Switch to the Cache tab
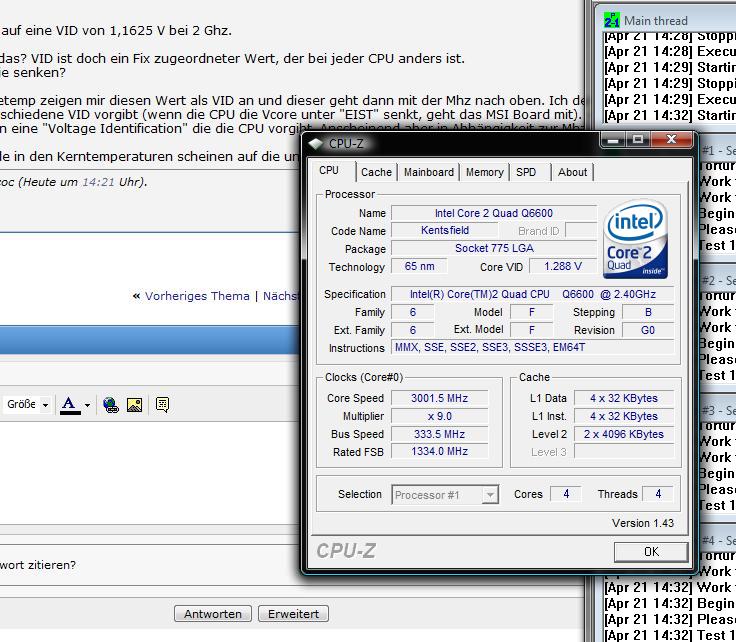The width and height of the screenshot is (736, 642). (376, 172)
